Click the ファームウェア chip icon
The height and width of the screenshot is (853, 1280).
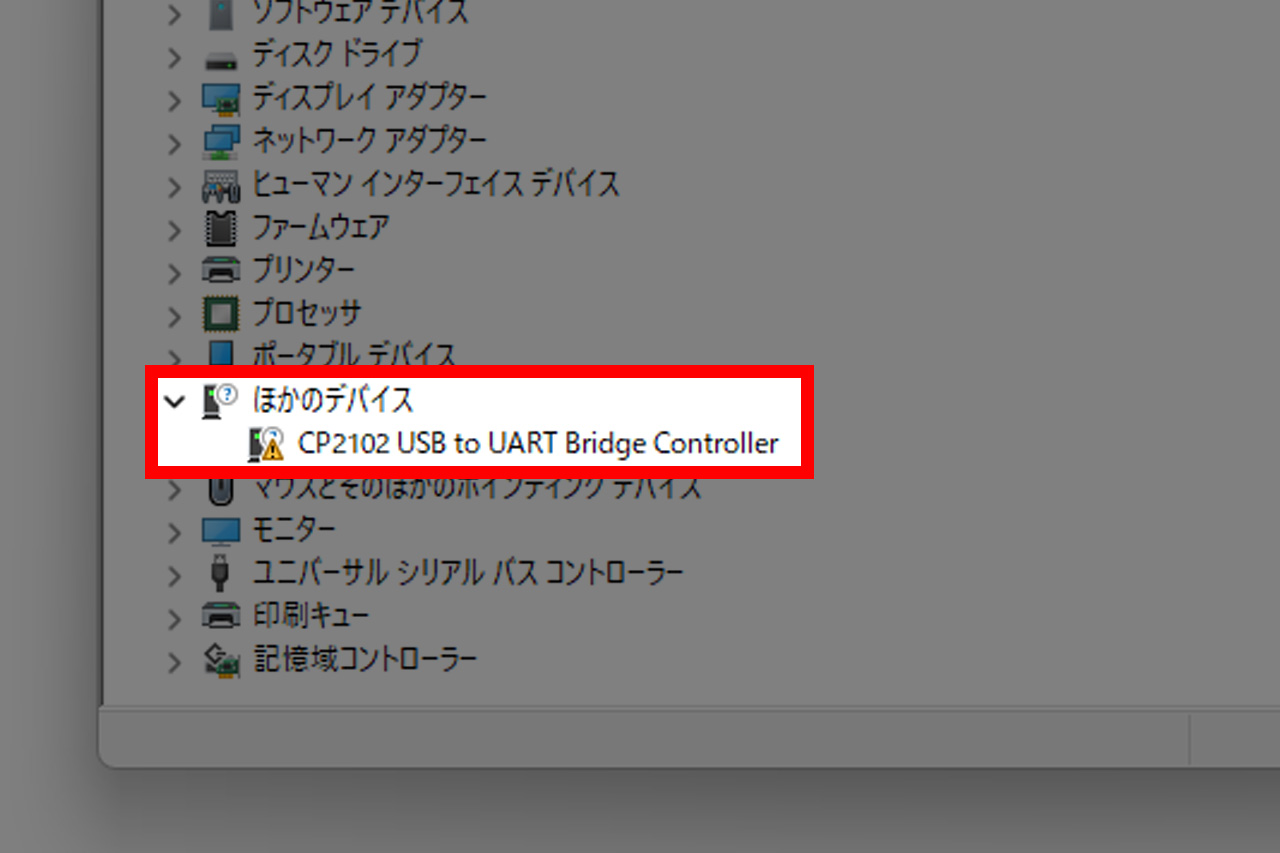pos(221,228)
